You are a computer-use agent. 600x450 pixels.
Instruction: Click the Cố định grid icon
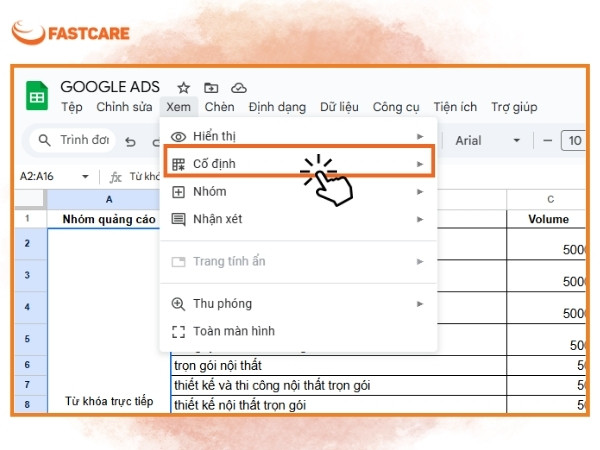(x=178, y=164)
